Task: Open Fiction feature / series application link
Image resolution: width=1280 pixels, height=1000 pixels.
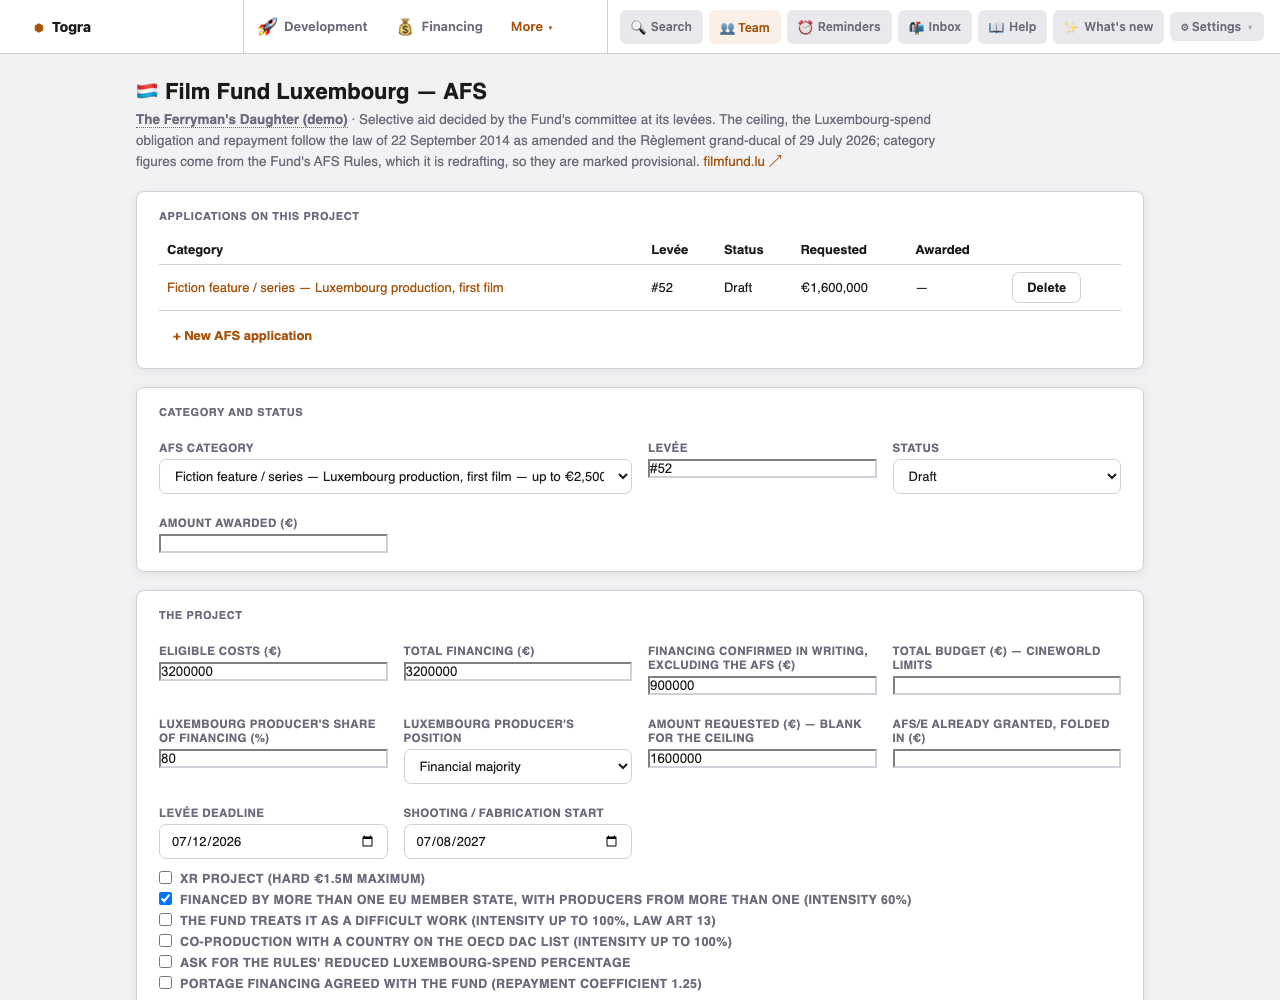Action: pyautogui.click(x=335, y=288)
